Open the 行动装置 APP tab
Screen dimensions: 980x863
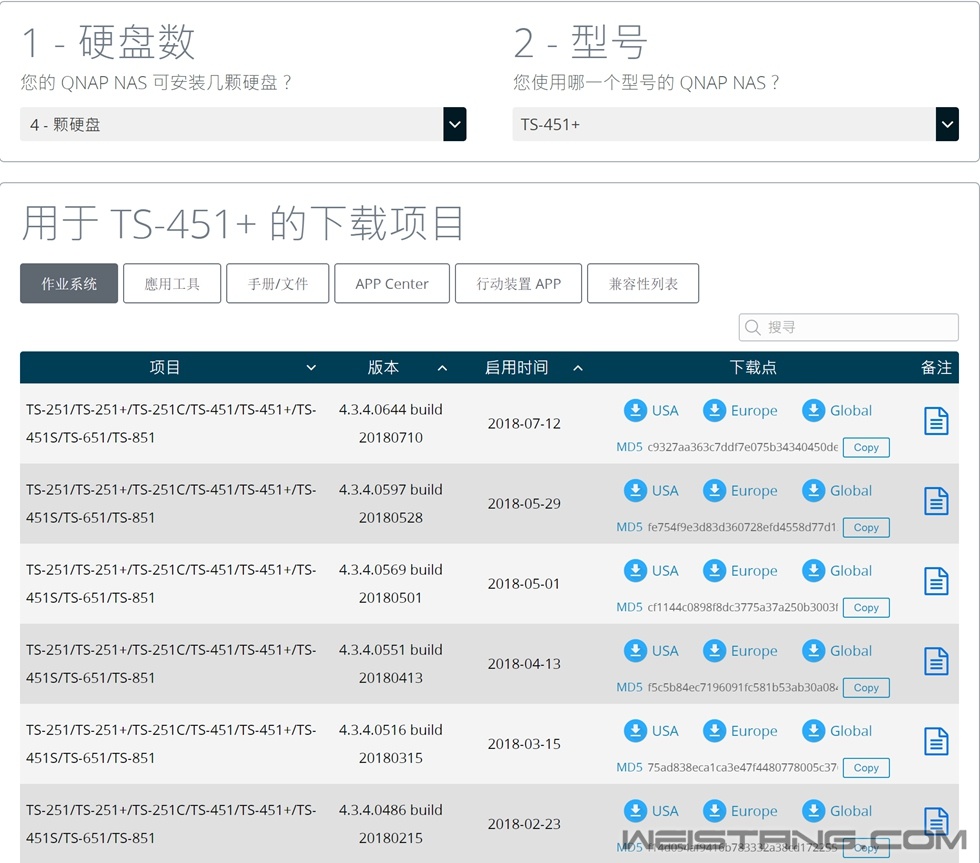pyautogui.click(x=518, y=283)
